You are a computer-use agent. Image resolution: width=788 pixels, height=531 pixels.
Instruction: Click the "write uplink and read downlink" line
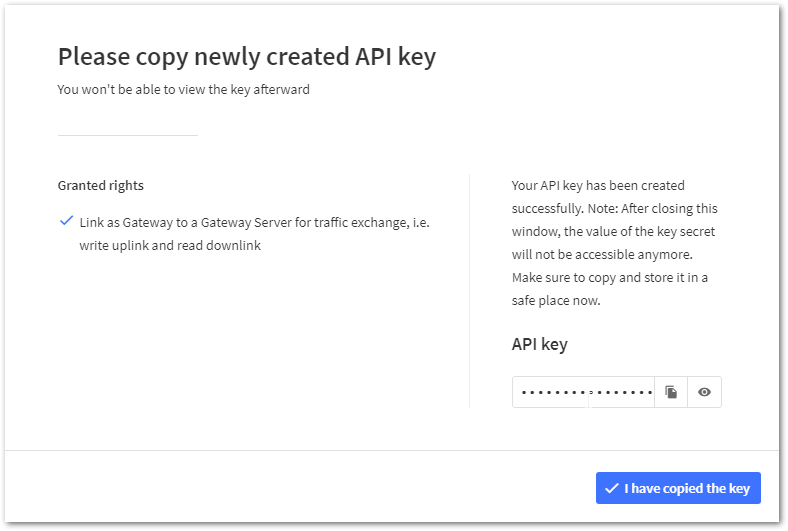tap(170, 245)
